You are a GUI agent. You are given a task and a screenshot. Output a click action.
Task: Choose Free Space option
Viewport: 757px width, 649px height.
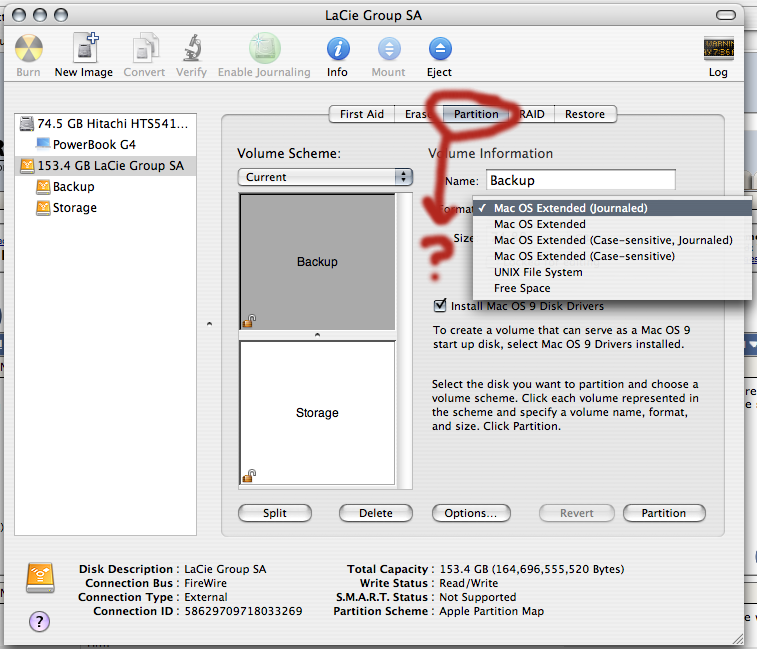click(612, 288)
